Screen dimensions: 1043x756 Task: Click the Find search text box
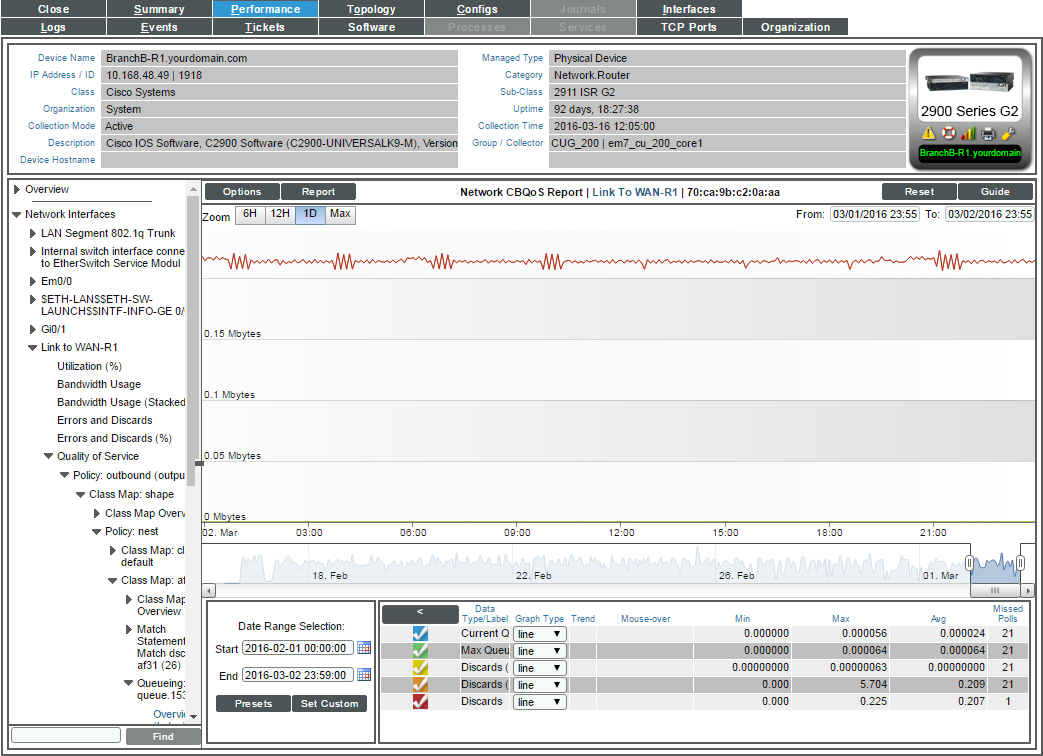point(66,735)
